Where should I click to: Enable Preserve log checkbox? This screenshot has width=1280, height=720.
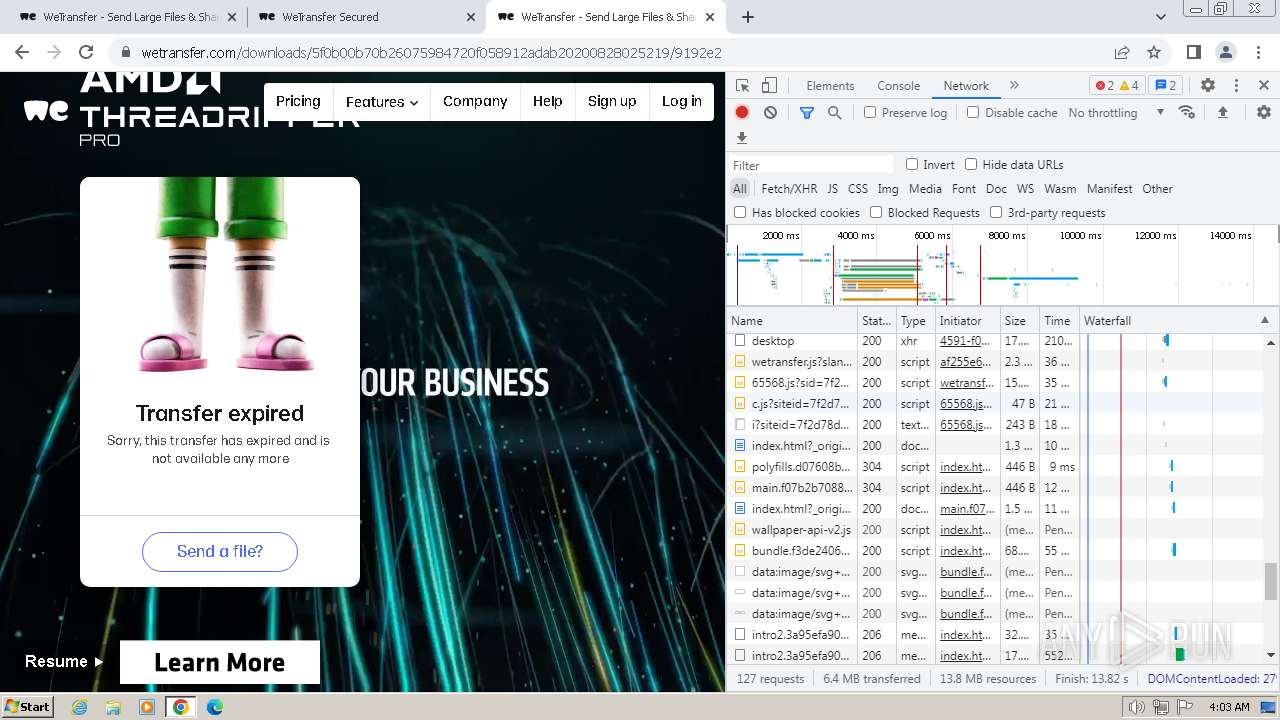pos(870,112)
